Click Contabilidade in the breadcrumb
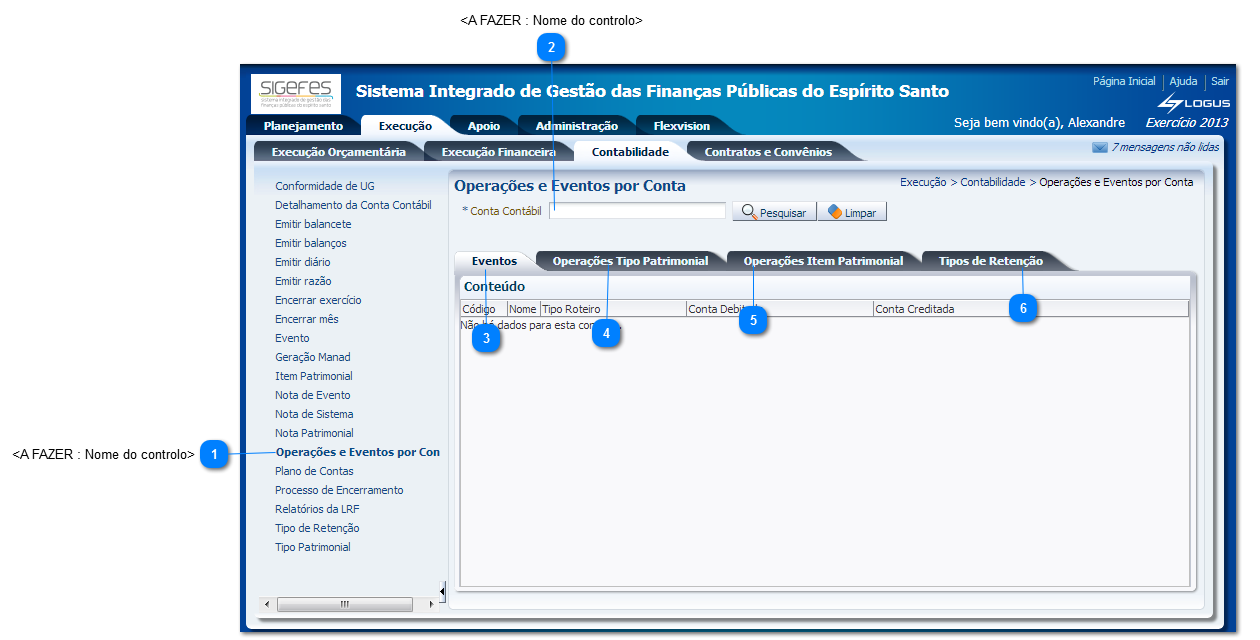 pos(992,182)
